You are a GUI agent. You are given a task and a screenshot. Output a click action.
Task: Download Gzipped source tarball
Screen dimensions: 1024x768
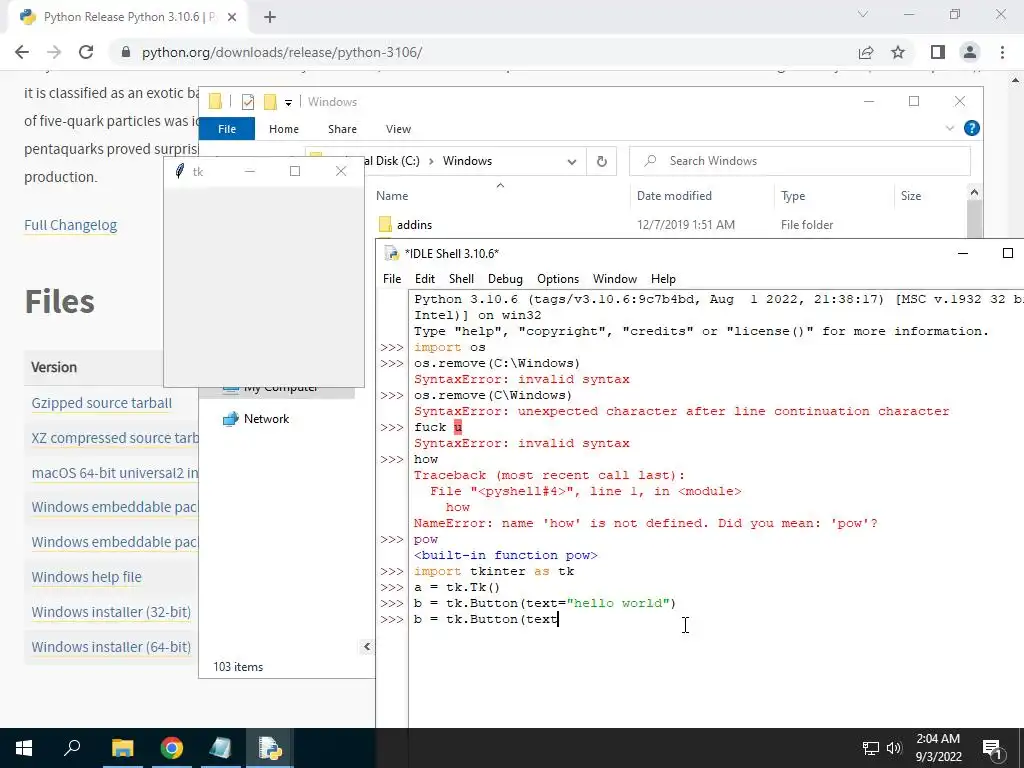coord(102,403)
